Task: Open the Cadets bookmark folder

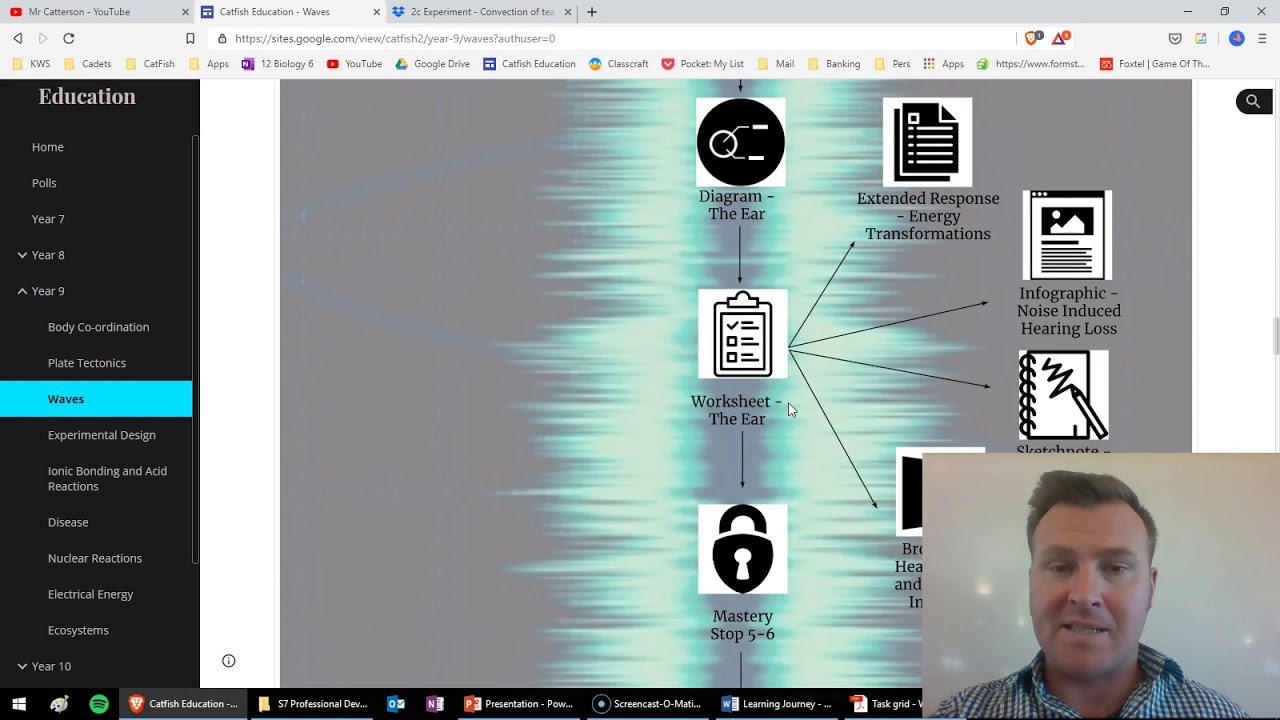Action: [87, 64]
